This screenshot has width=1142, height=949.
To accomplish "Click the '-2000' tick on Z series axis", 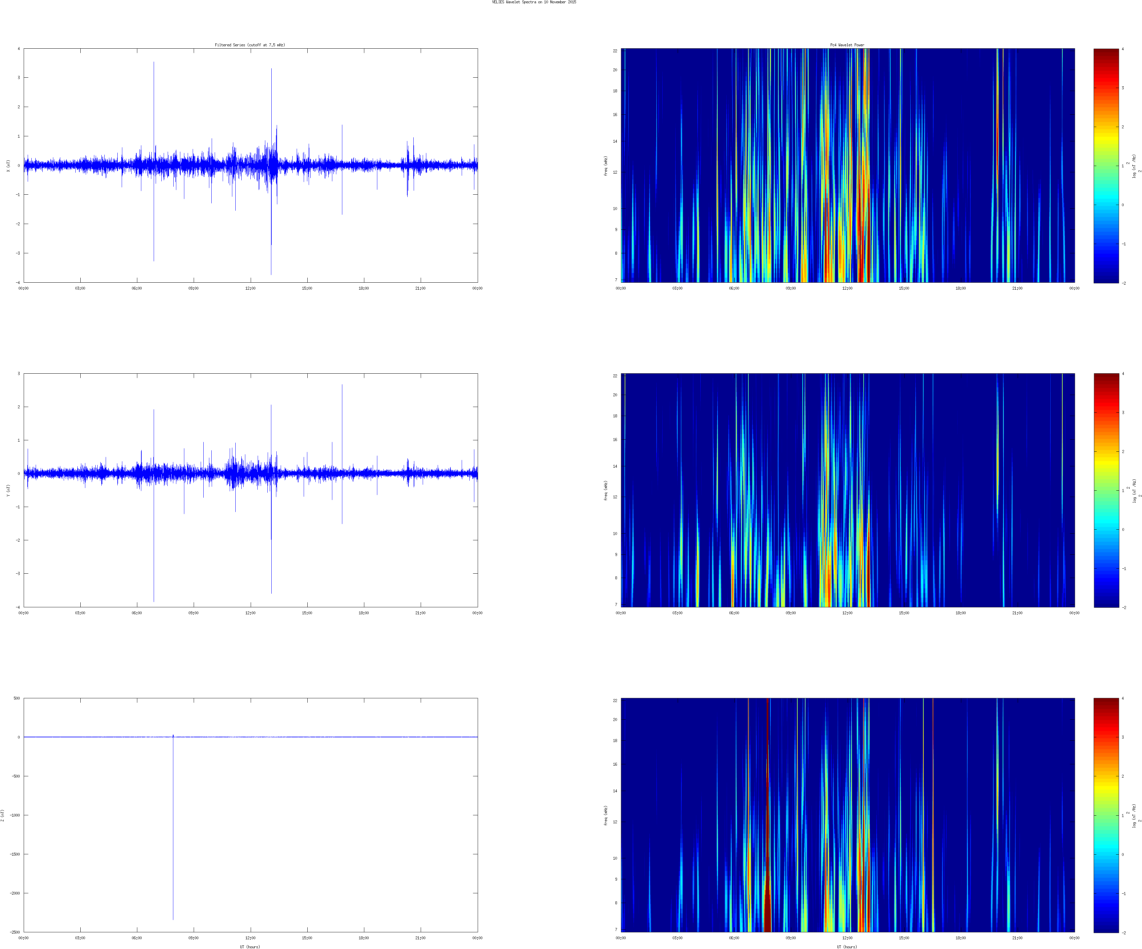I will click(15, 893).
